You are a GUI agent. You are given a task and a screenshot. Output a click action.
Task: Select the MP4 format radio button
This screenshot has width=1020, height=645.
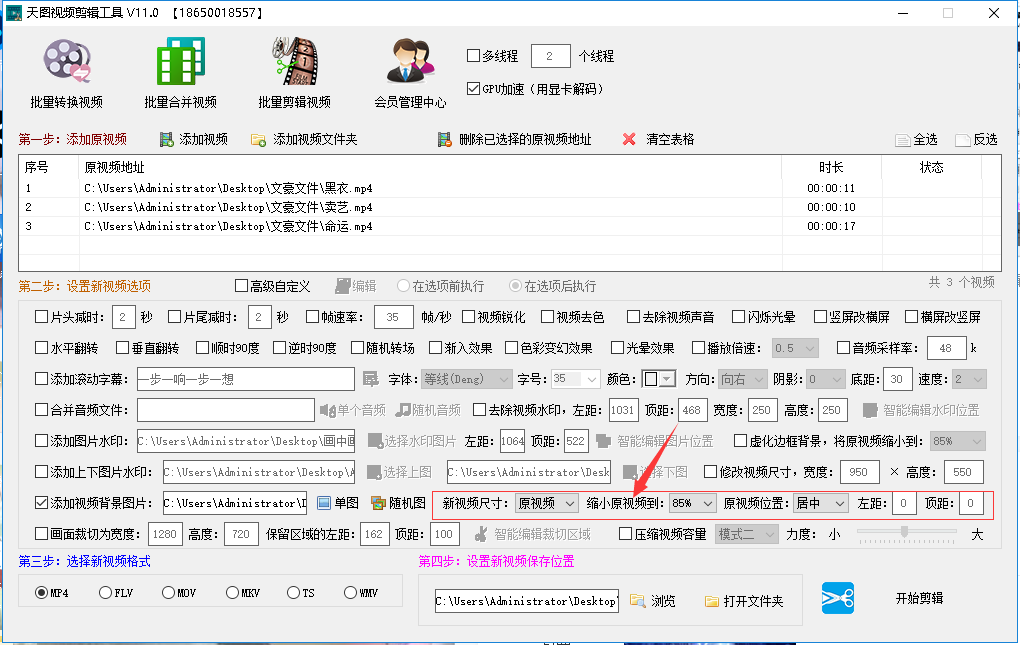pos(42,592)
